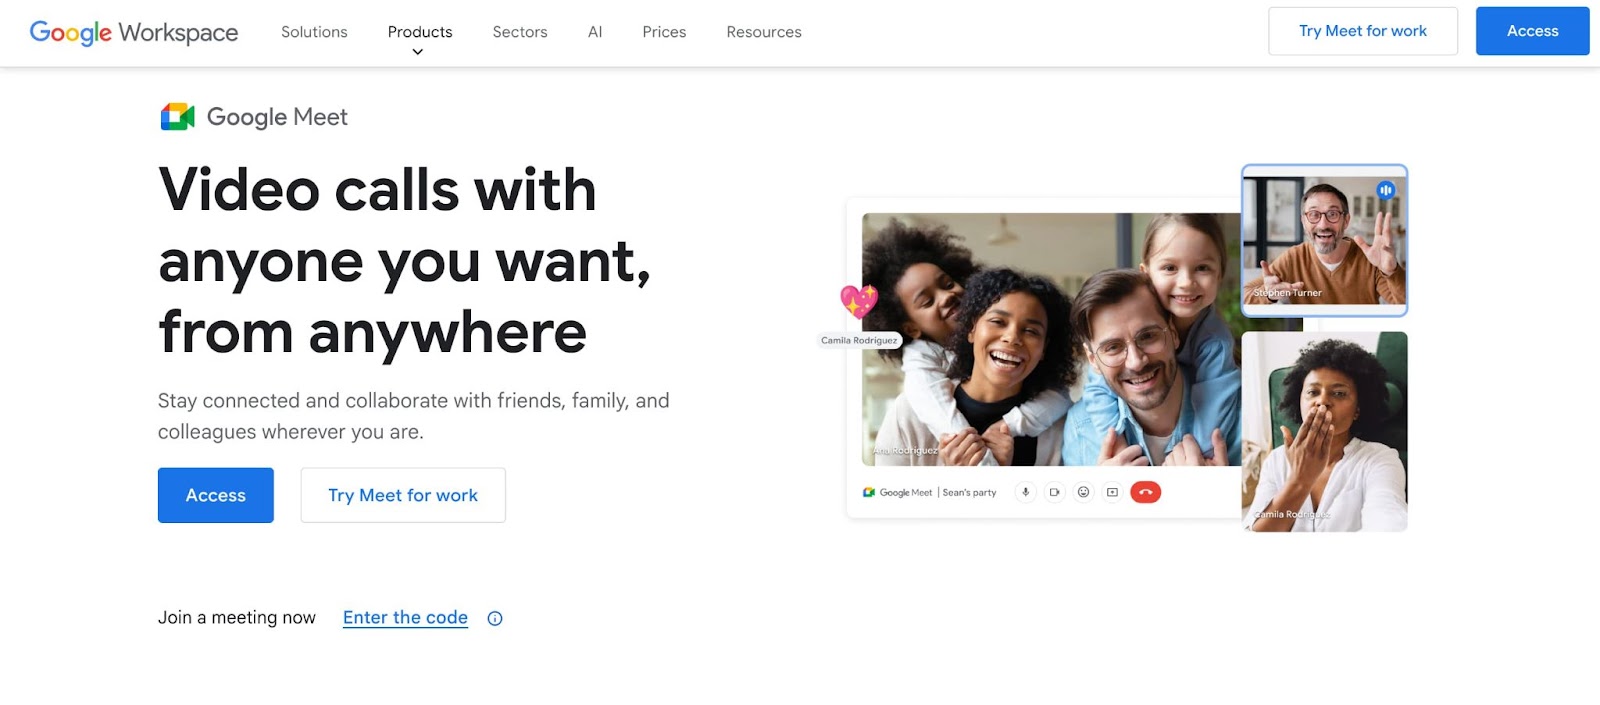Click the emoji reaction icon in the call preview
This screenshot has width=1600, height=705.
(x=1083, y=492)
